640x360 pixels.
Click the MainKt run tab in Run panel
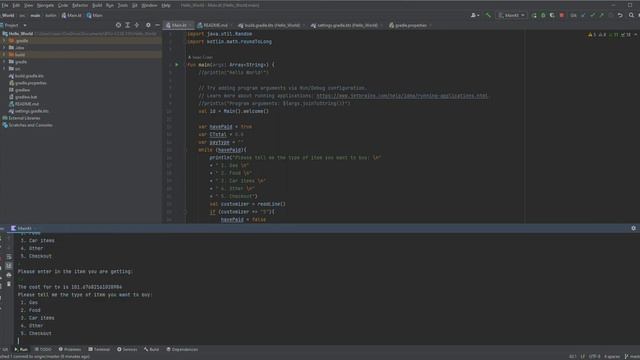tap(24, 228)
